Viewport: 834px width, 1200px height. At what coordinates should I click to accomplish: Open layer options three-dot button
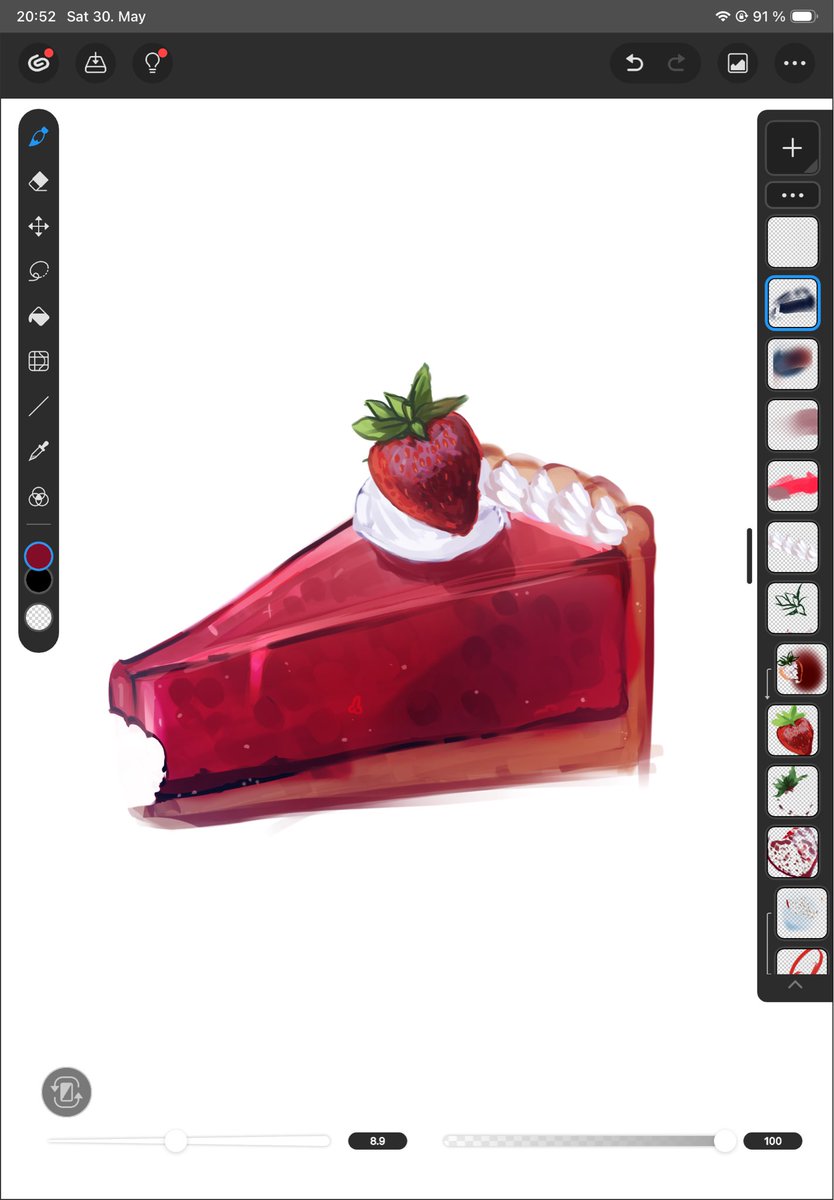[x=792, y=195]
